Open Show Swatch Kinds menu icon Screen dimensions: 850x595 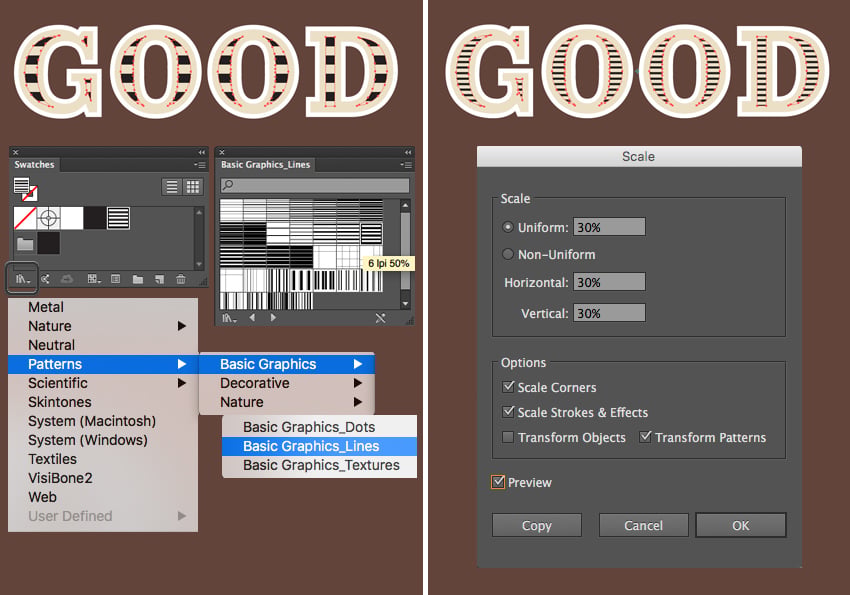coord(94,279)
